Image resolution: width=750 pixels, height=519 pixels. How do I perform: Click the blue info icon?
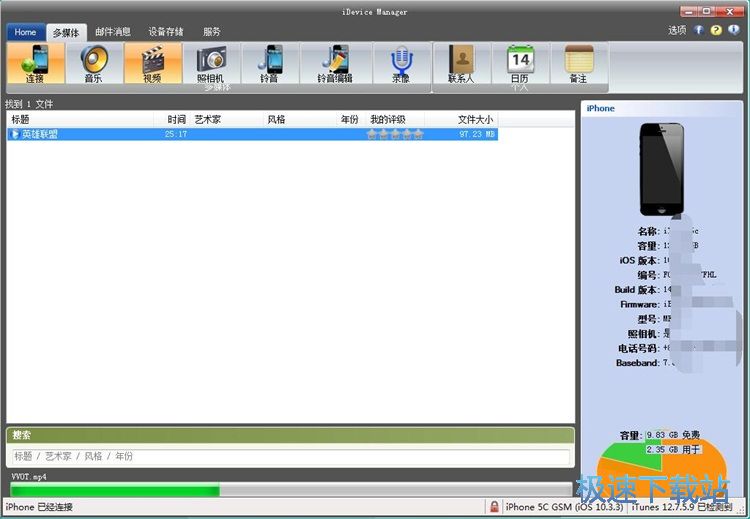[733, 30]
